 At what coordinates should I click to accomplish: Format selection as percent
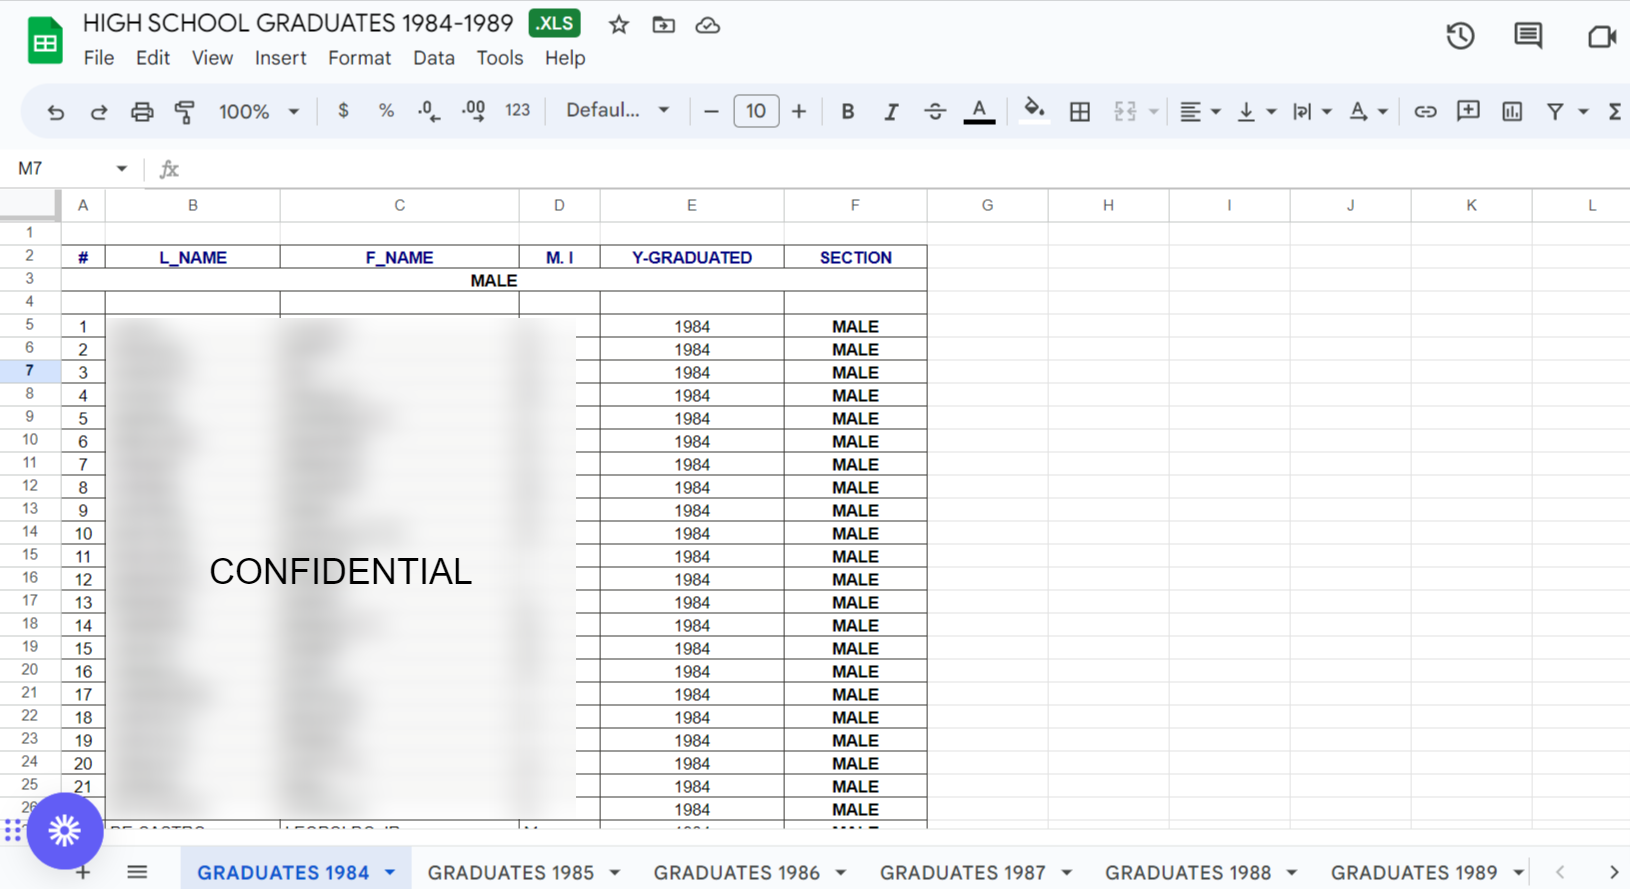(x=386, y=111)
